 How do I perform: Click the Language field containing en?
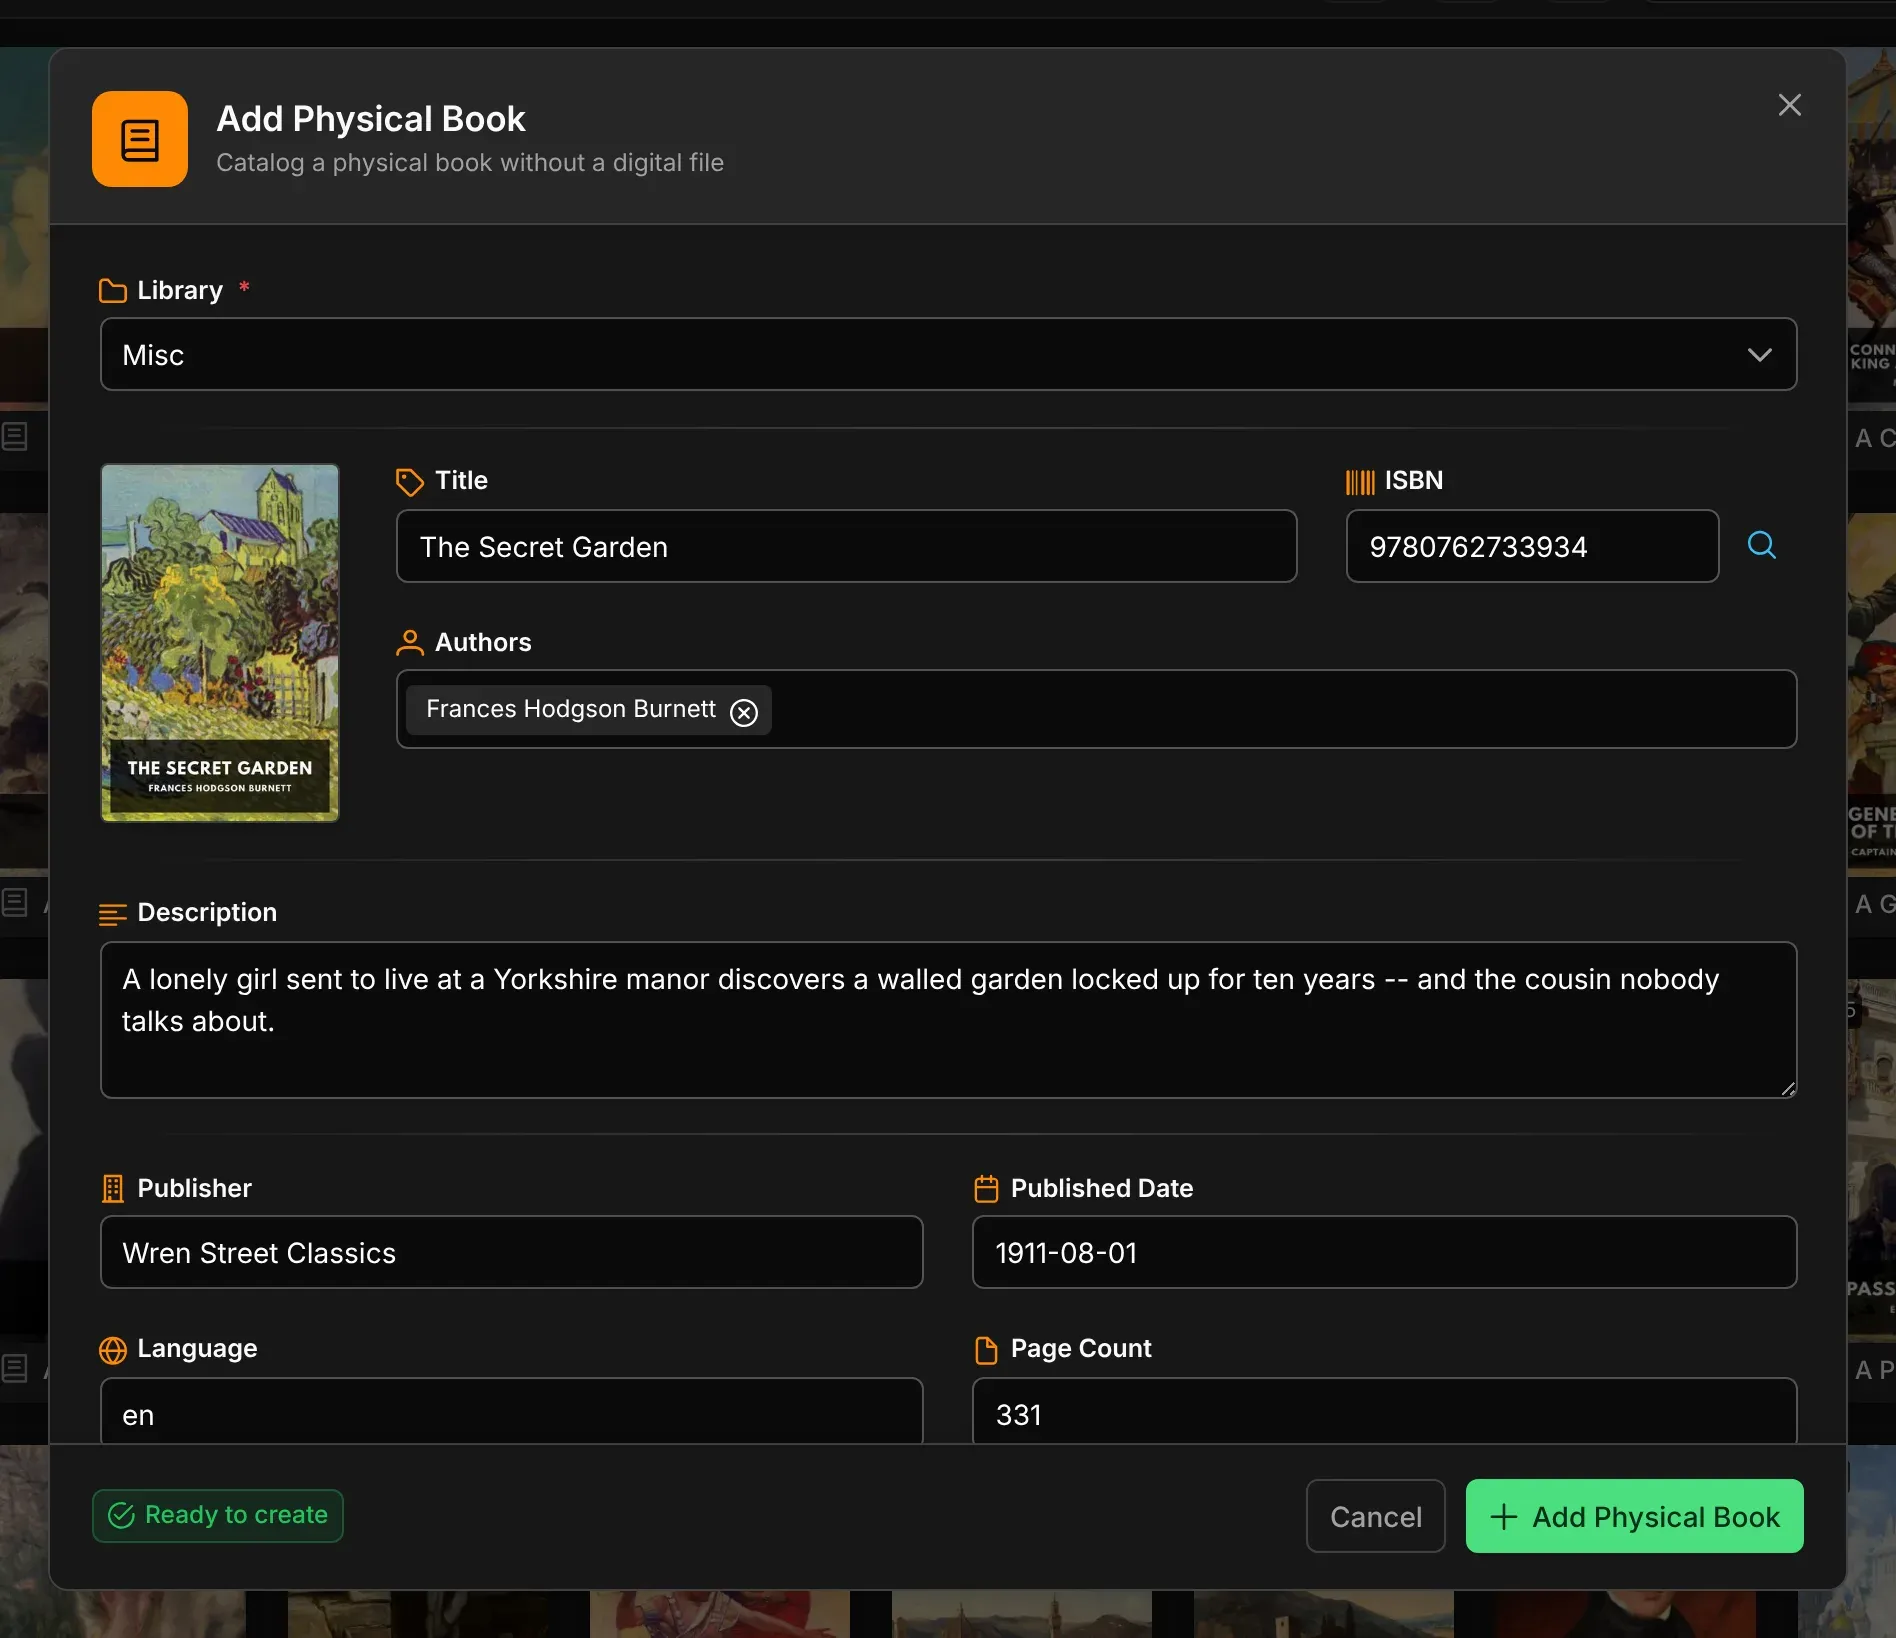coord(511,1412)
